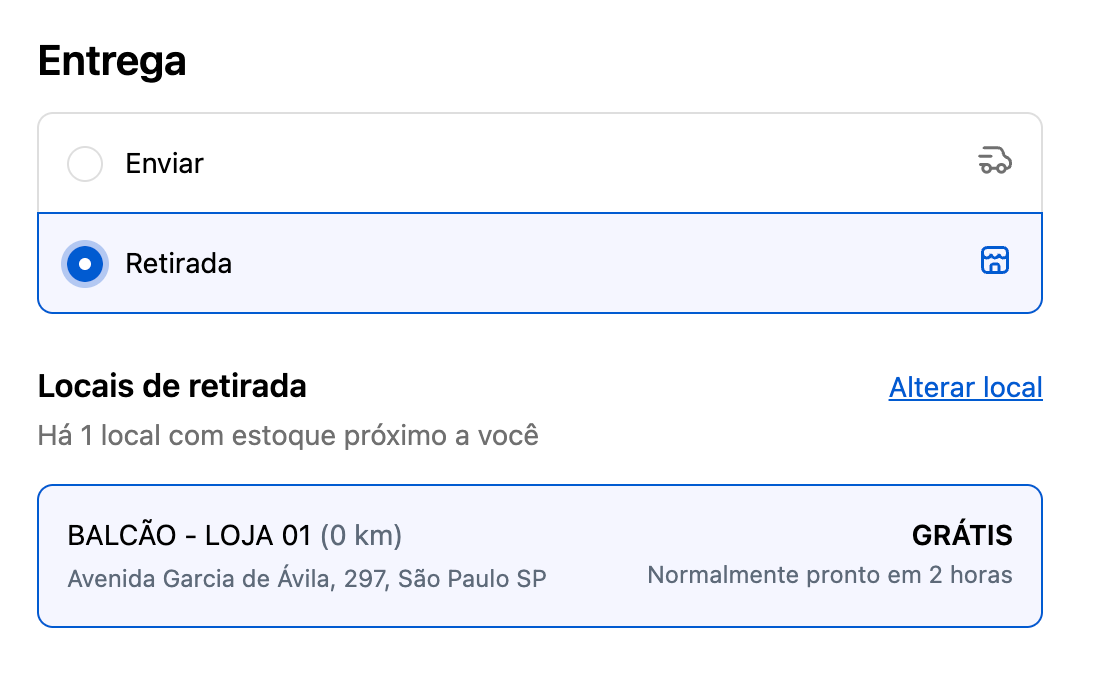The image size is (1096, 692).
Task: Click the (0 km) distance text
Action: click(361, 536)
